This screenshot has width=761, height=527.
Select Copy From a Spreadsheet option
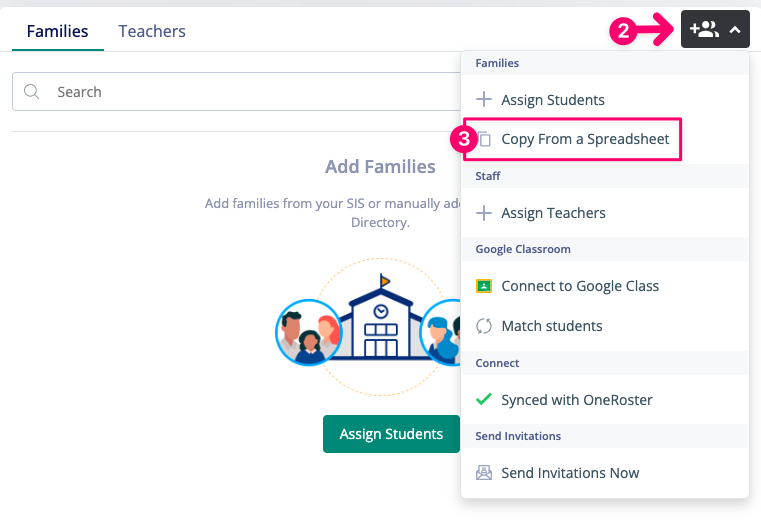click(585, 139)
